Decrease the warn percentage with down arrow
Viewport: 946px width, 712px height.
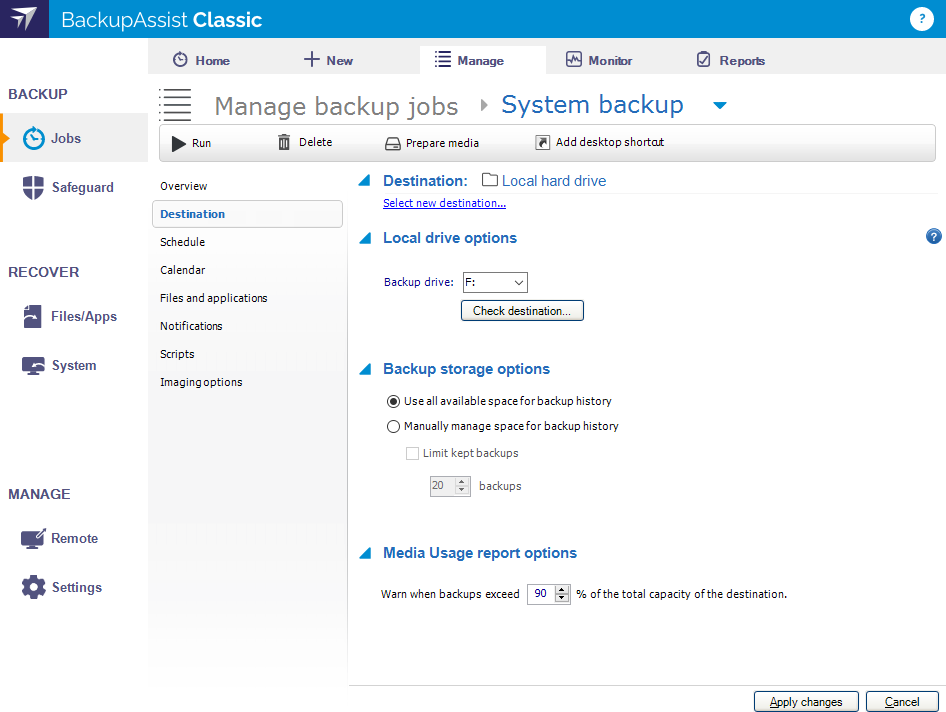tap(562, 599)
